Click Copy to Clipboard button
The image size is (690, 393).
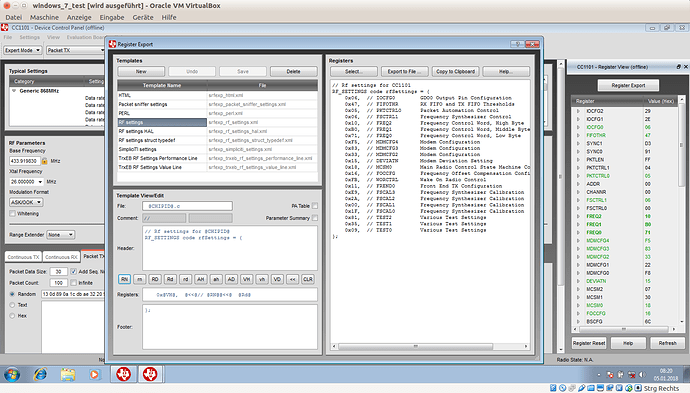click(455, 71)
